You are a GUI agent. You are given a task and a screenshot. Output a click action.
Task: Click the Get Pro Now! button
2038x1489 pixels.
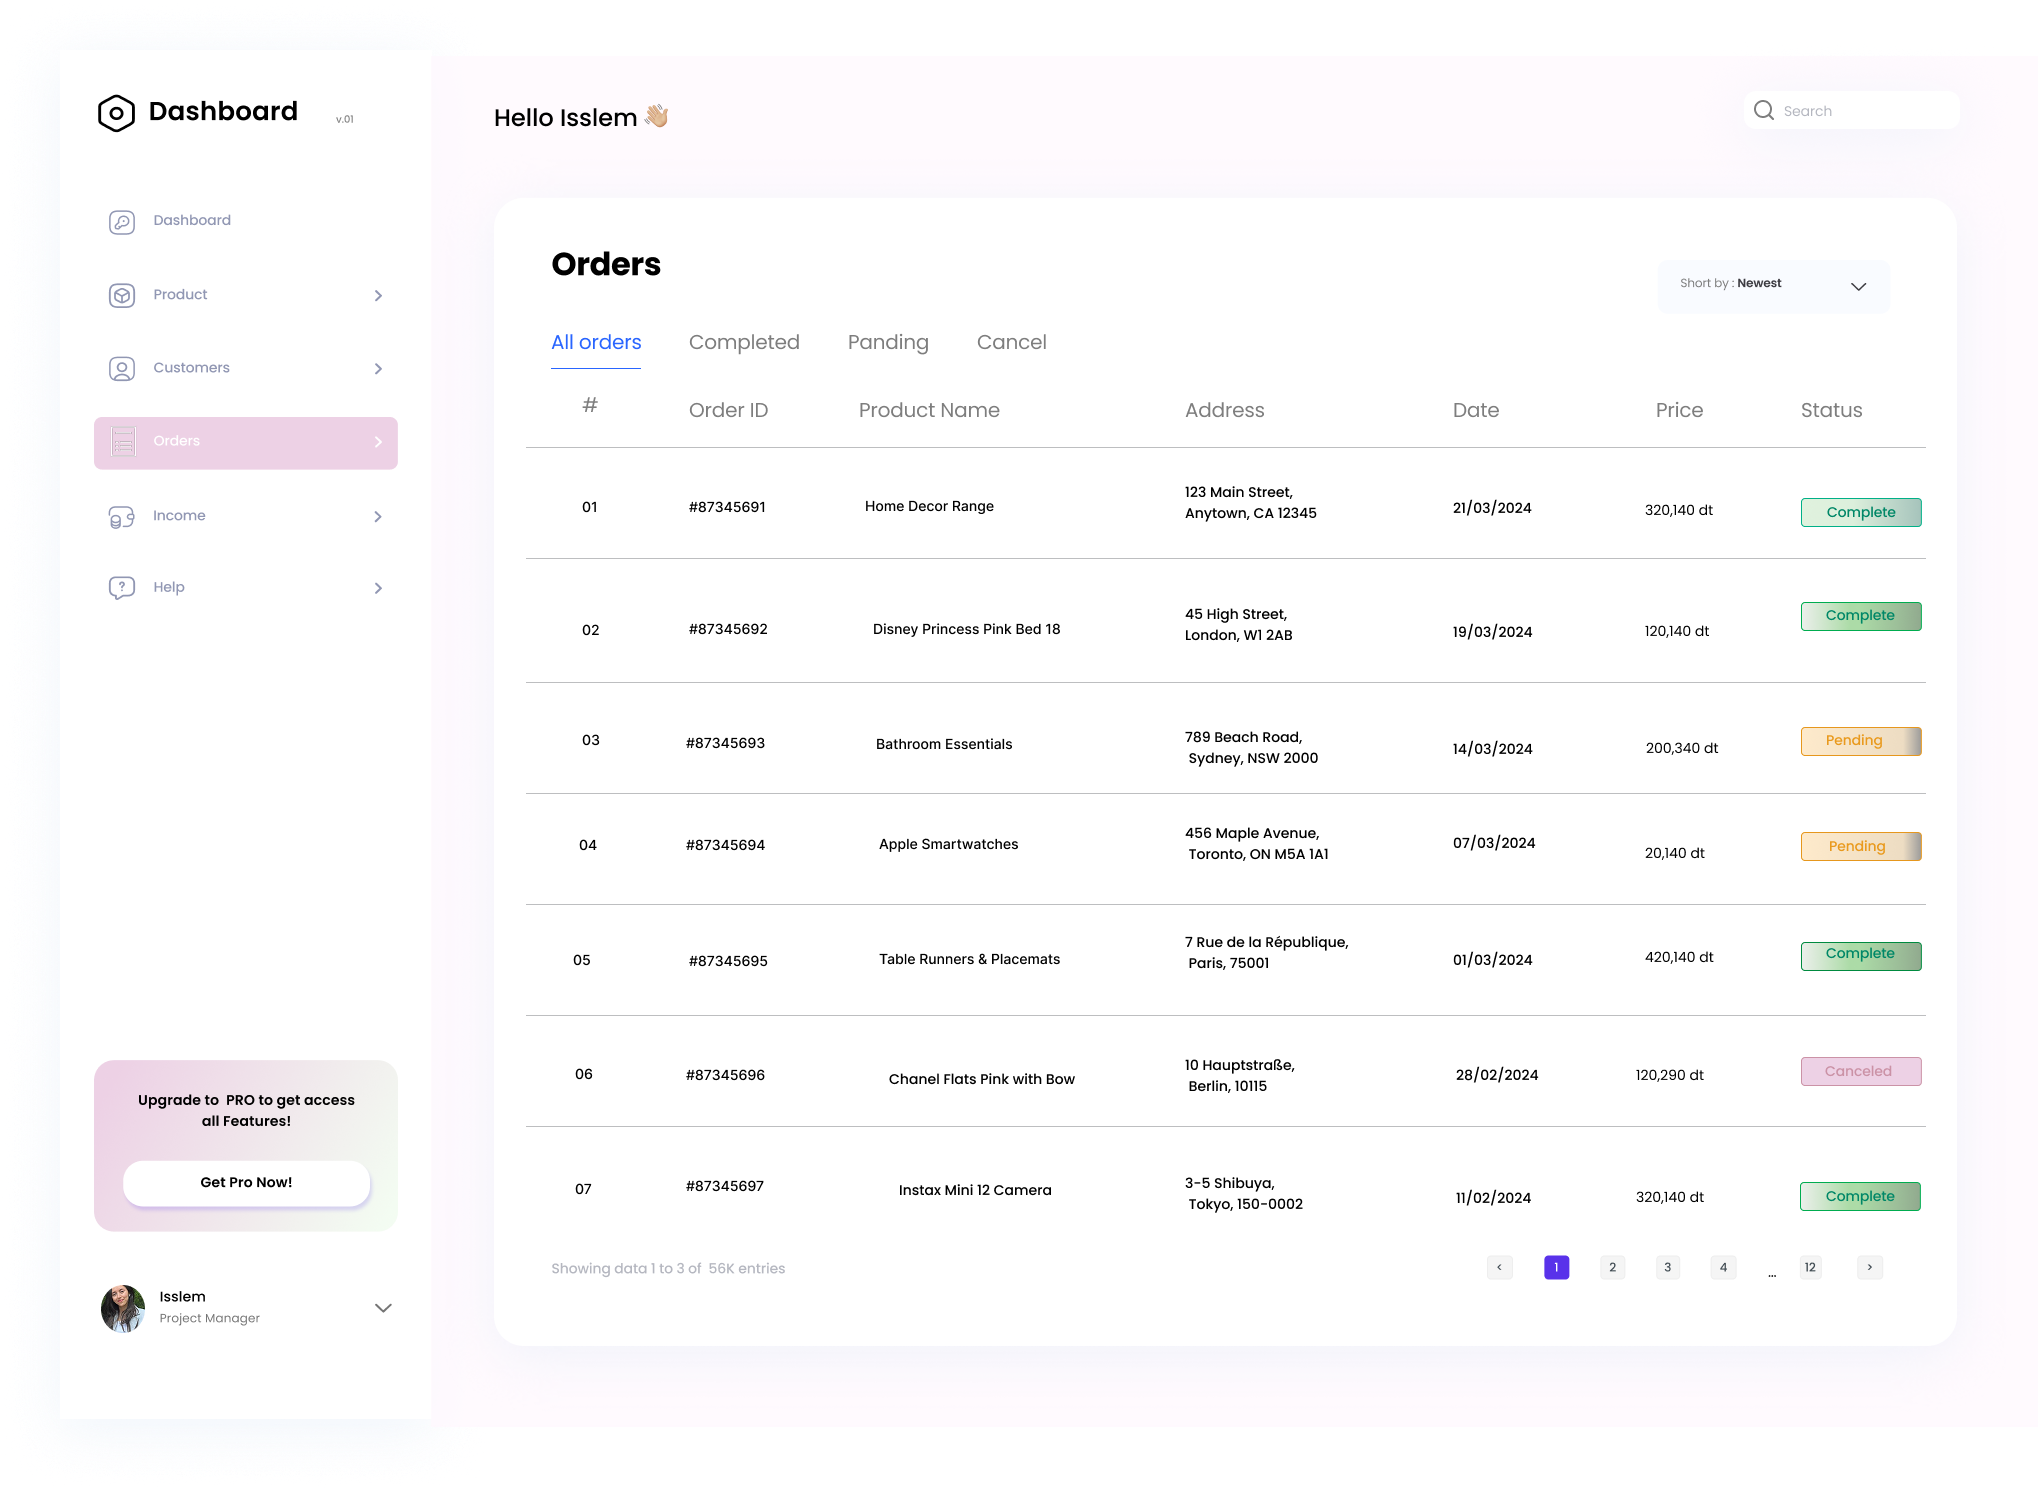(x=246, y=1182)
